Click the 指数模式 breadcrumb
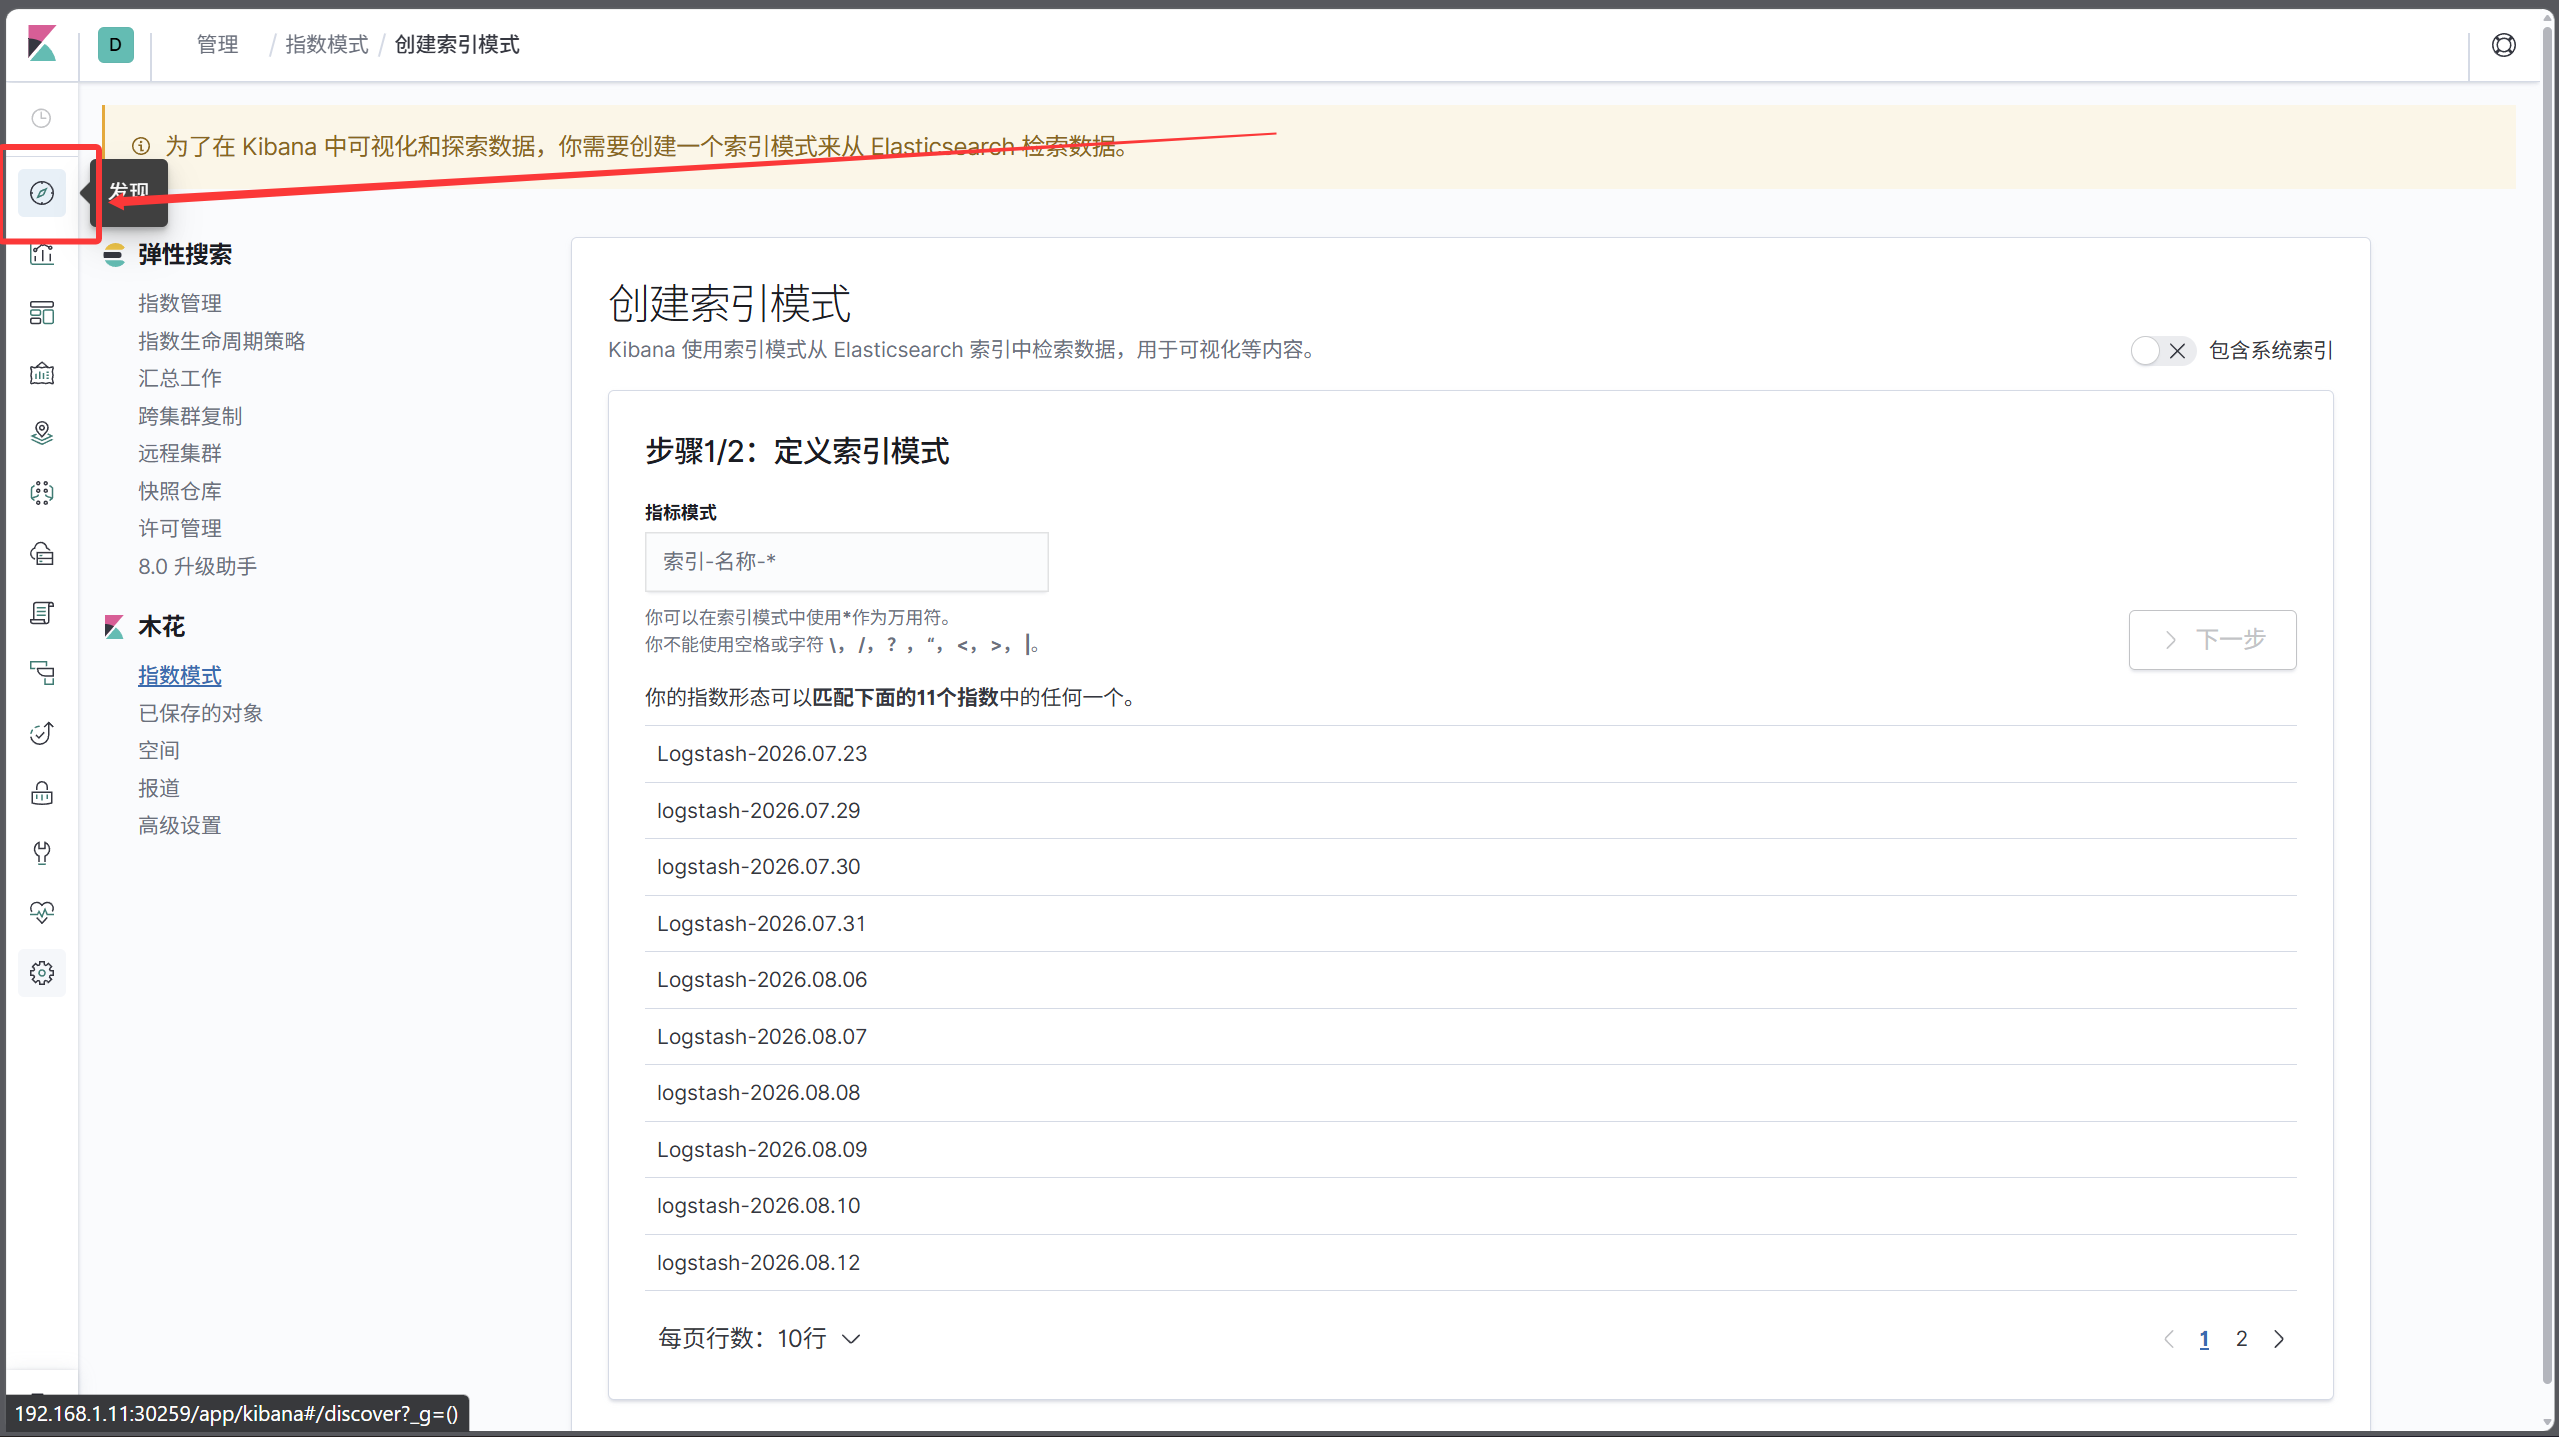Screen dimensions: 2559x1437 327,44
